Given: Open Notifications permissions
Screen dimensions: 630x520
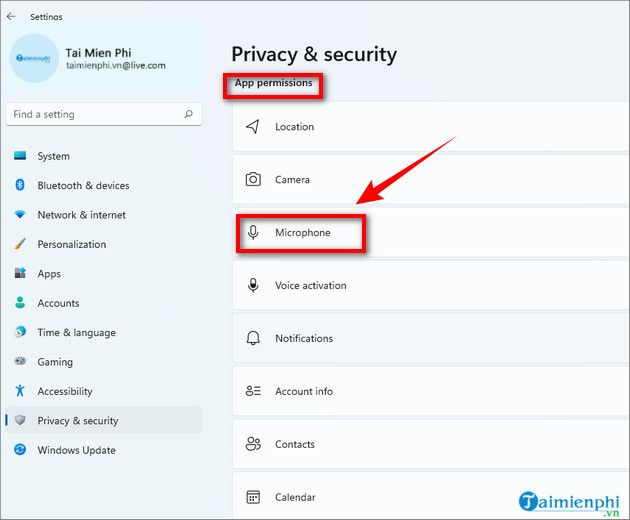Looking at the screenshot, I should [x=430, y=338].
